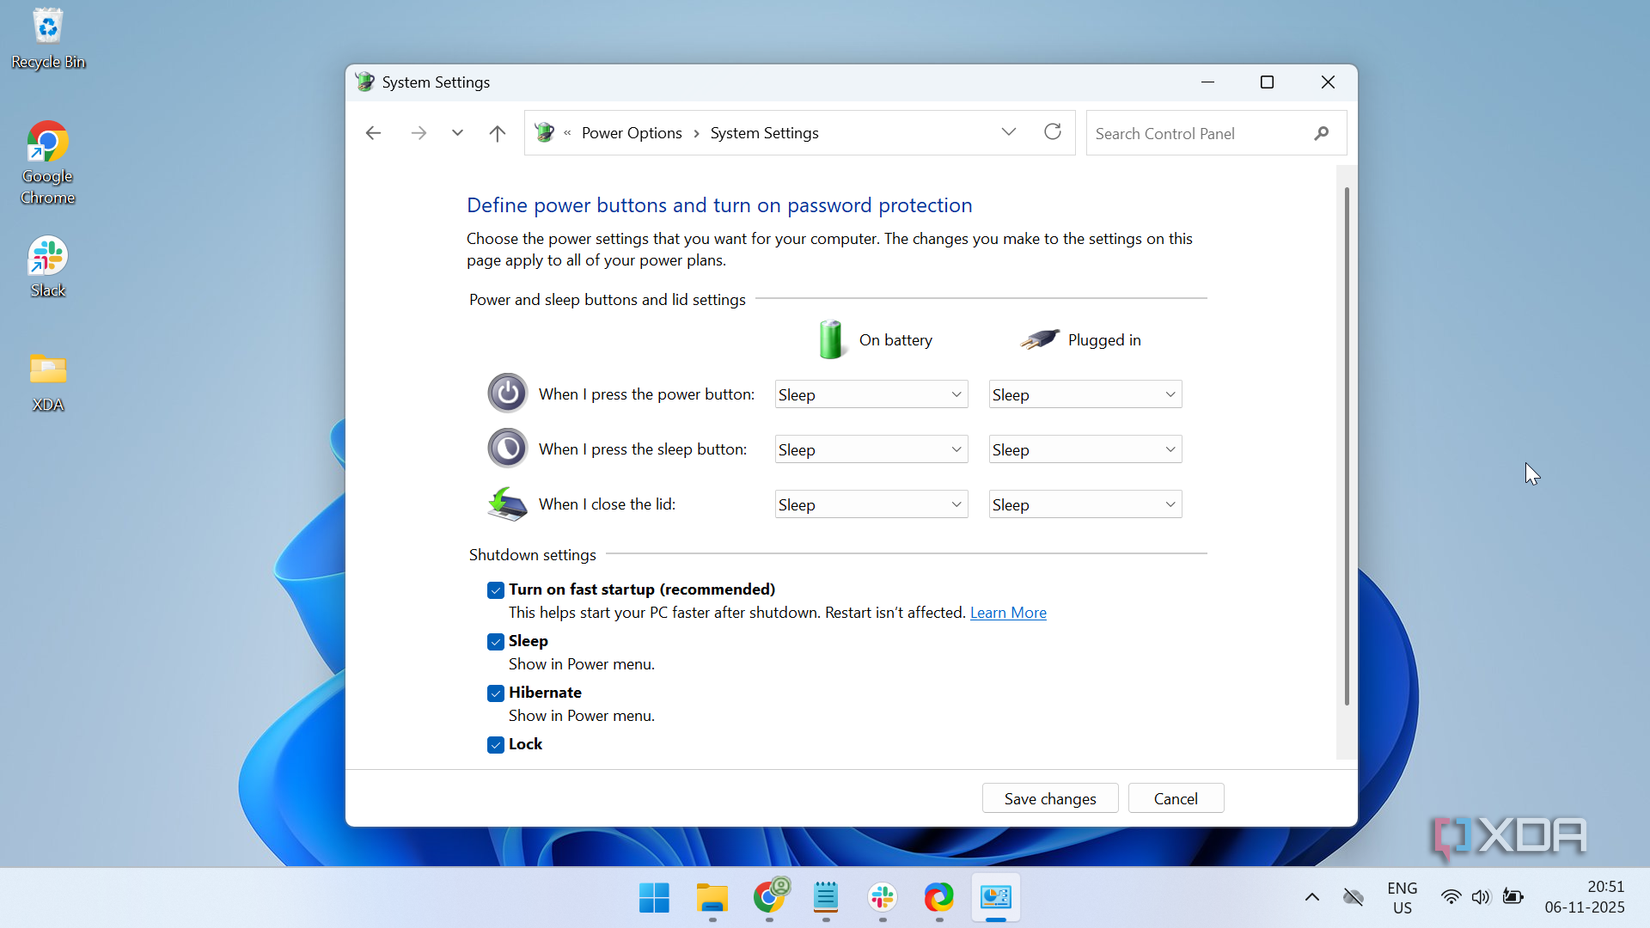1650x928 pixels.
Task: Click the battery icon above On battery column
Action: point(831,339)
